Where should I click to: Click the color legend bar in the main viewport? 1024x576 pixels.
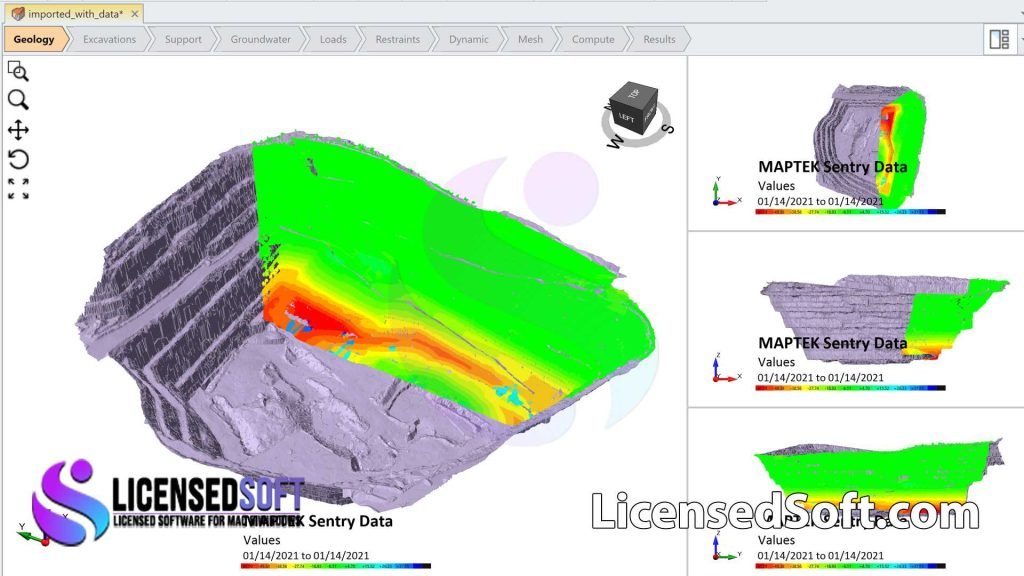point(336,566)
